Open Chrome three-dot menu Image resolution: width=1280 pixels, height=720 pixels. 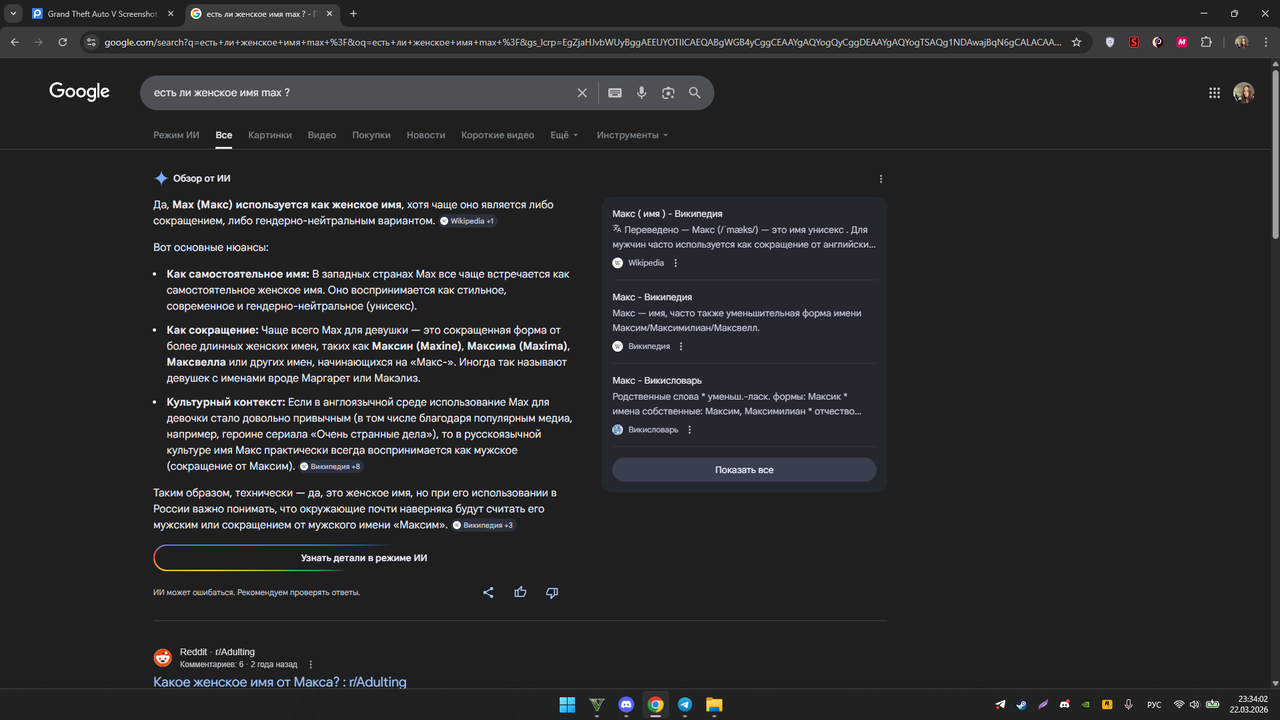1265,42
